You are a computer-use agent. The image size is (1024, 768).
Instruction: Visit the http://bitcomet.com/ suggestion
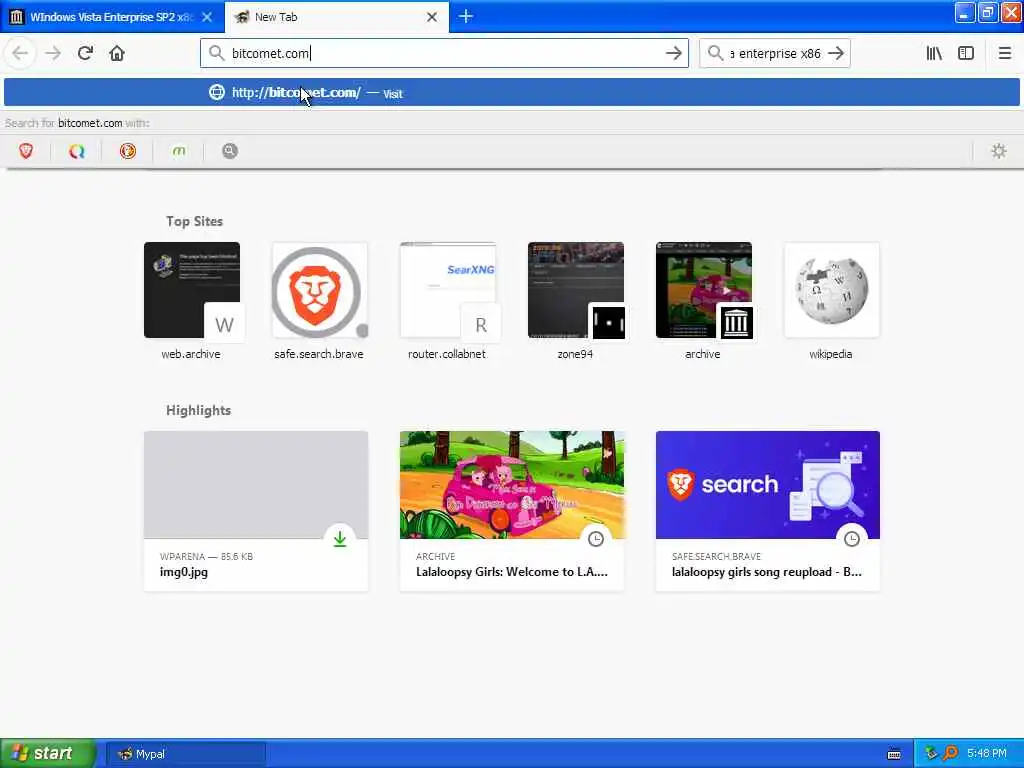point(512,92)
